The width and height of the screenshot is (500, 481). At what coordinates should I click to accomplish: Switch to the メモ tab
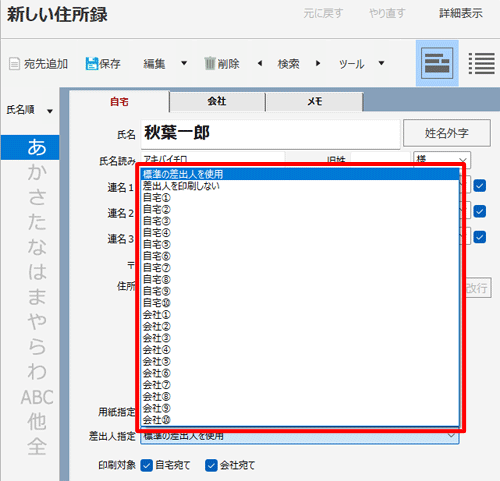coord(314,101)
